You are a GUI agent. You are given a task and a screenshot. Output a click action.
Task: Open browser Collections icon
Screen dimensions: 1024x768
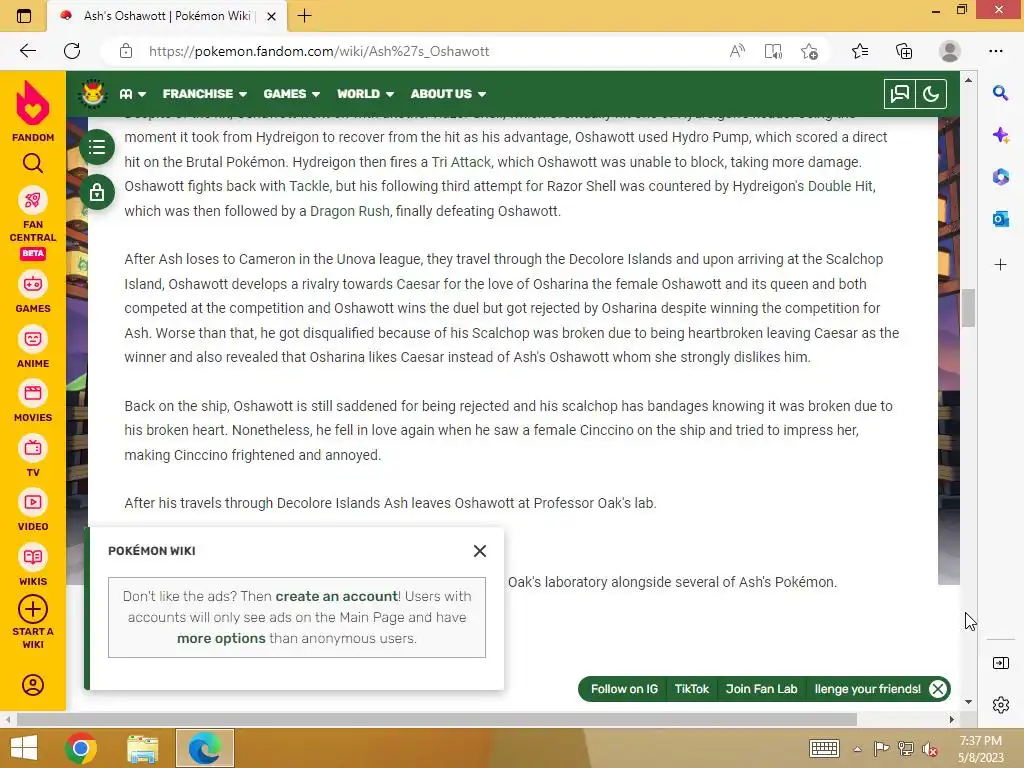(904, 51)
